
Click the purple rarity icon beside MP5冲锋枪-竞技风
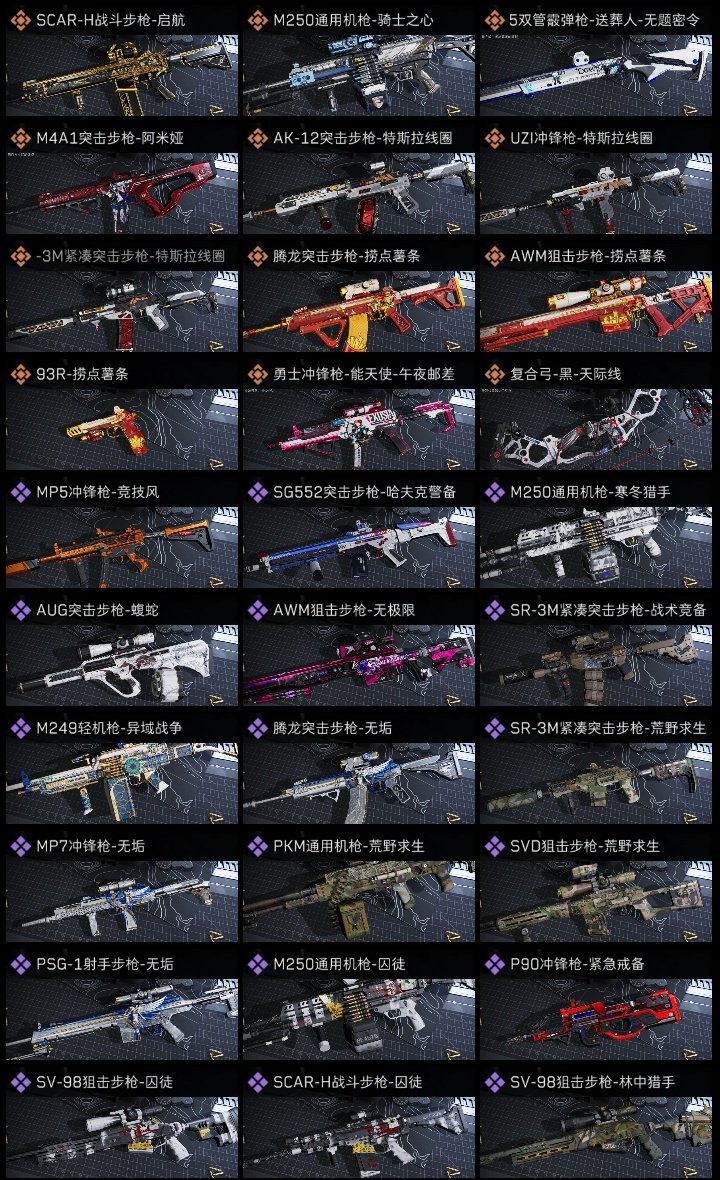tap(20, 492)
